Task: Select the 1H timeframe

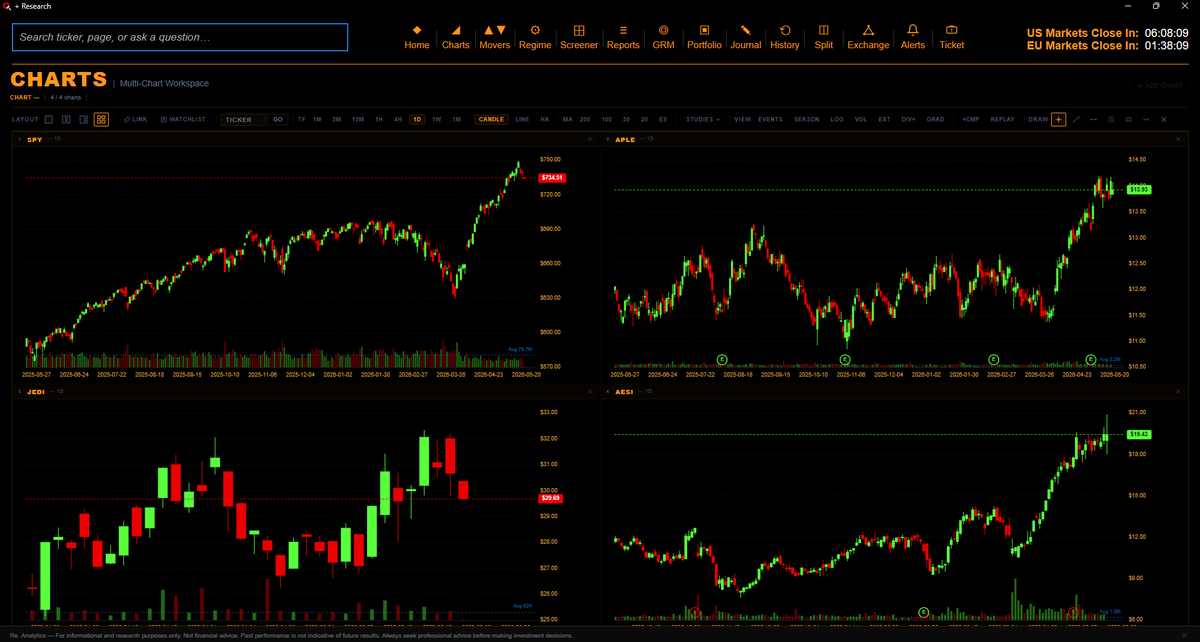Action: tap(379, 119)
